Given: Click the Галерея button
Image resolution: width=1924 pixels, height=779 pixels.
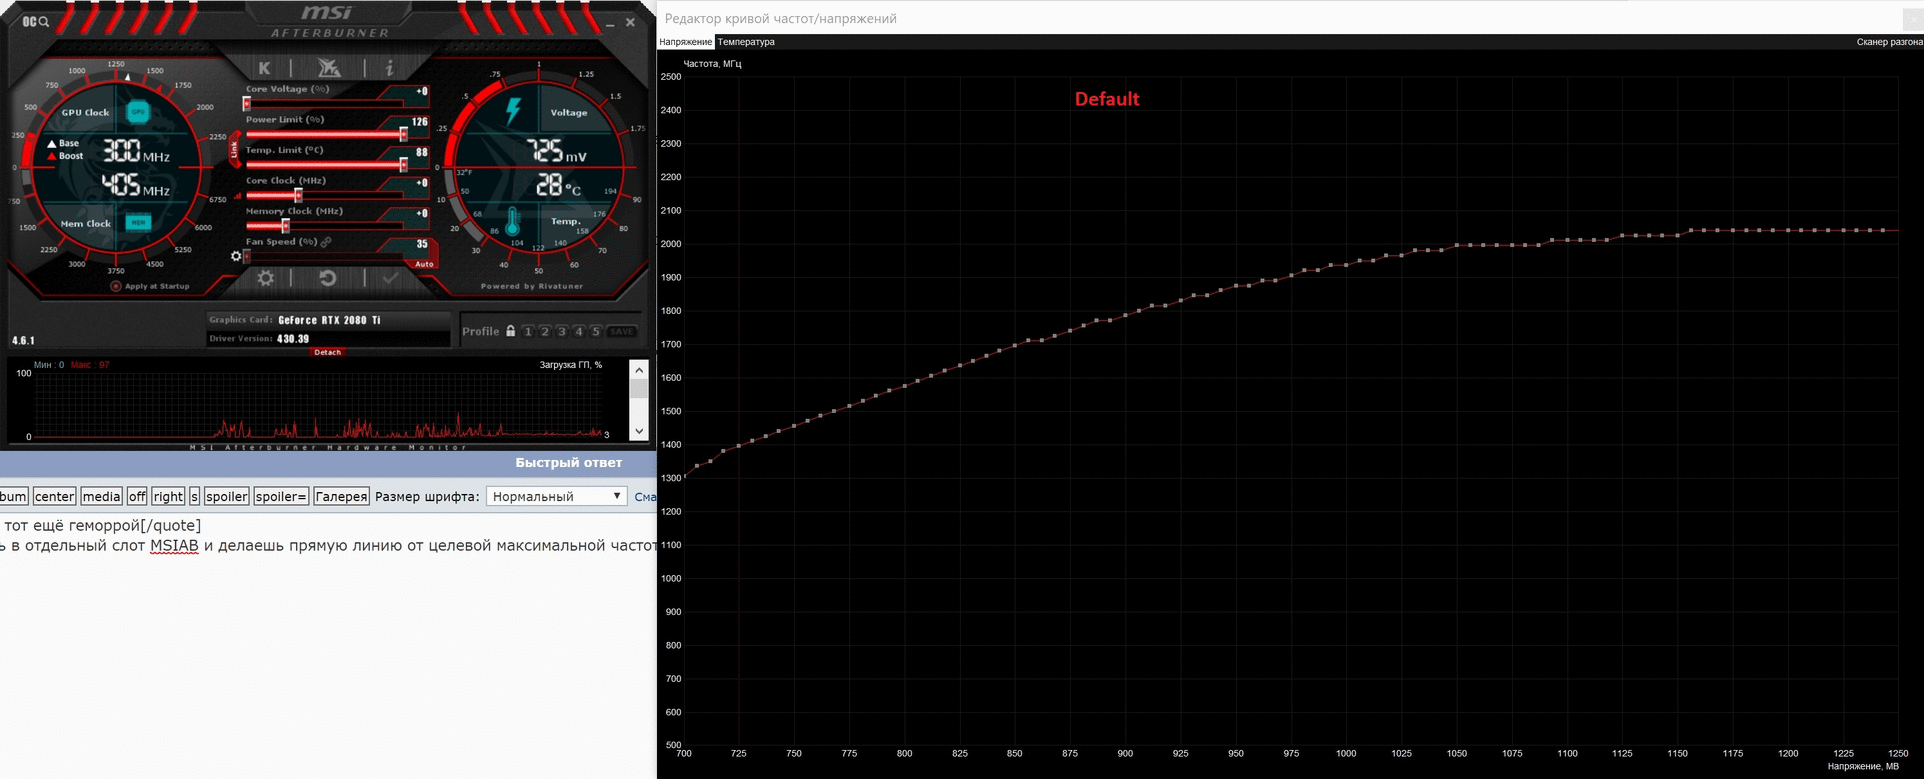Looking at the screenshot, I should pyautogui.click(x=341, y=496).
